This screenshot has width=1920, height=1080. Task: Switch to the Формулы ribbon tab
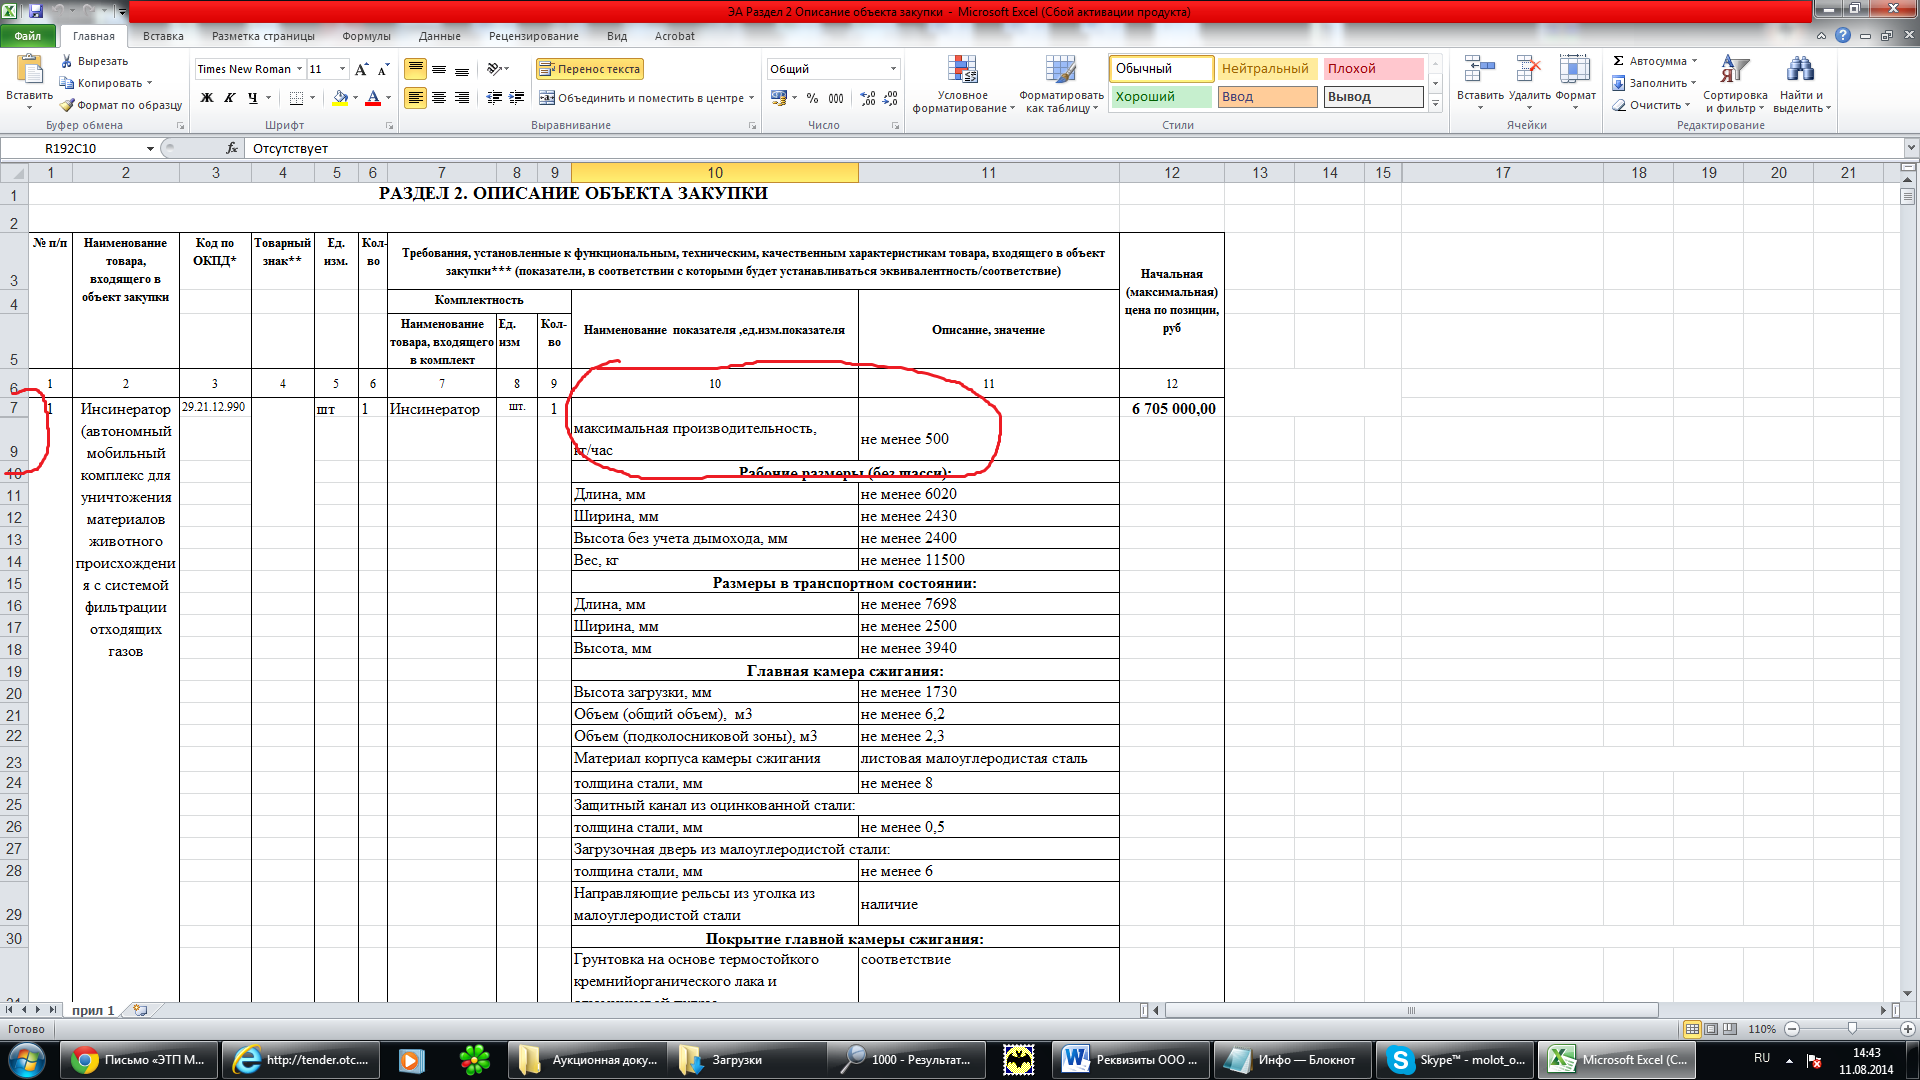coord(366,36)
